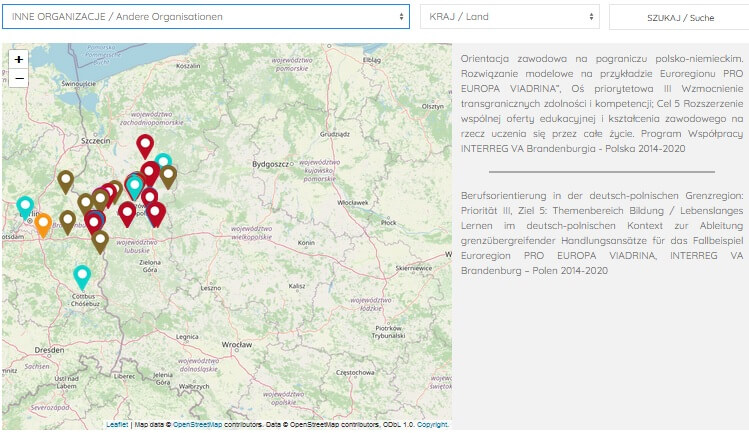Select the teal marker over Berlin
Image resolution: width=749 pixels, height=433 pixels.
click(x=25, y=206)
